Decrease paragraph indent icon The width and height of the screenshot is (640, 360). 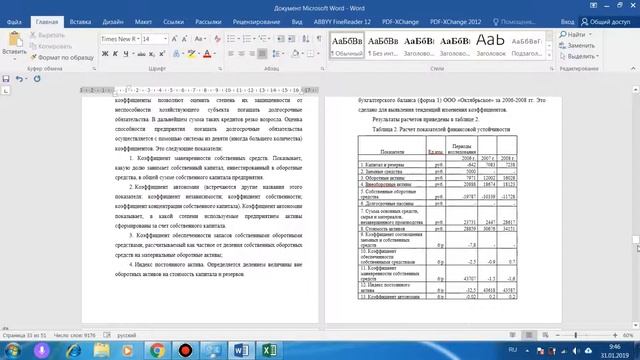coord(280,39)
